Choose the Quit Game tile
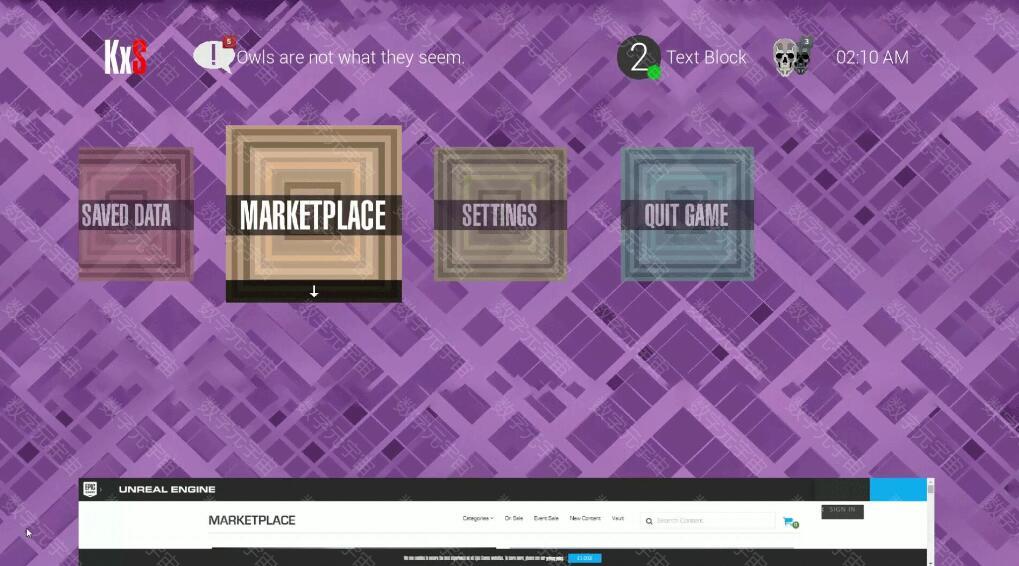This screenshot has width=1019, height=566. (688, 214)
